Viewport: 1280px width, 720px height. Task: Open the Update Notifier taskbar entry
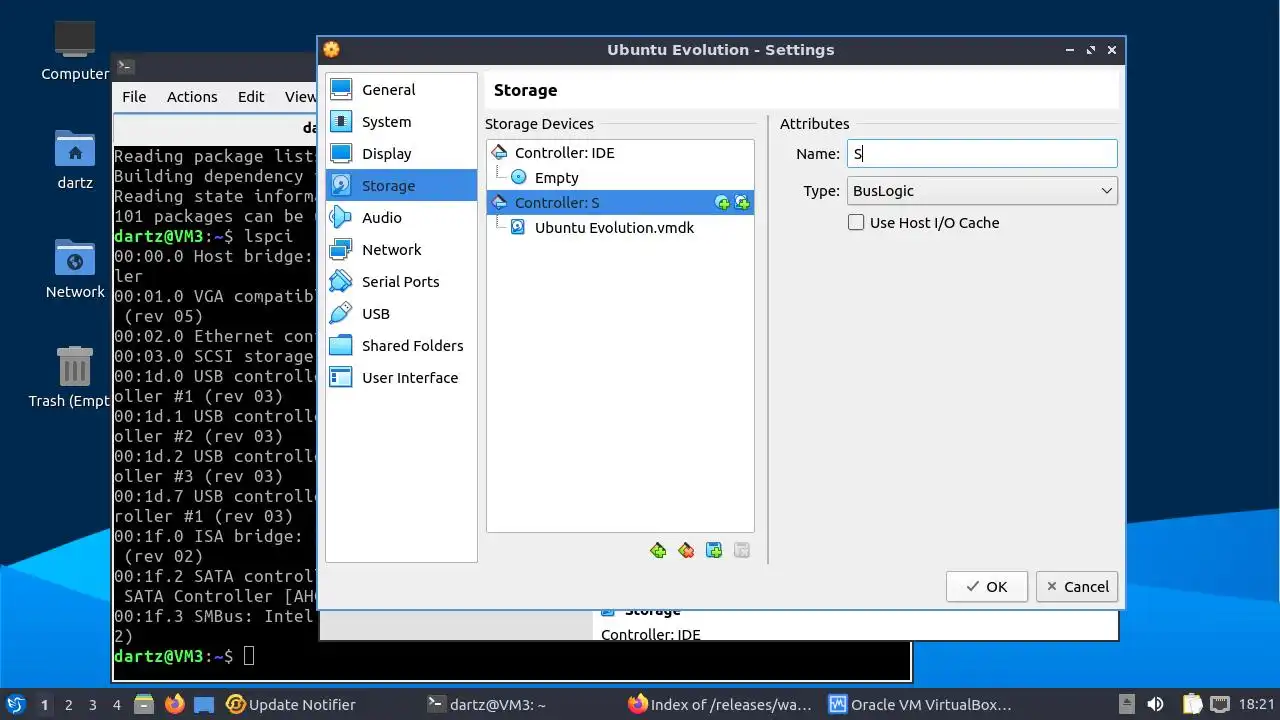291,705
